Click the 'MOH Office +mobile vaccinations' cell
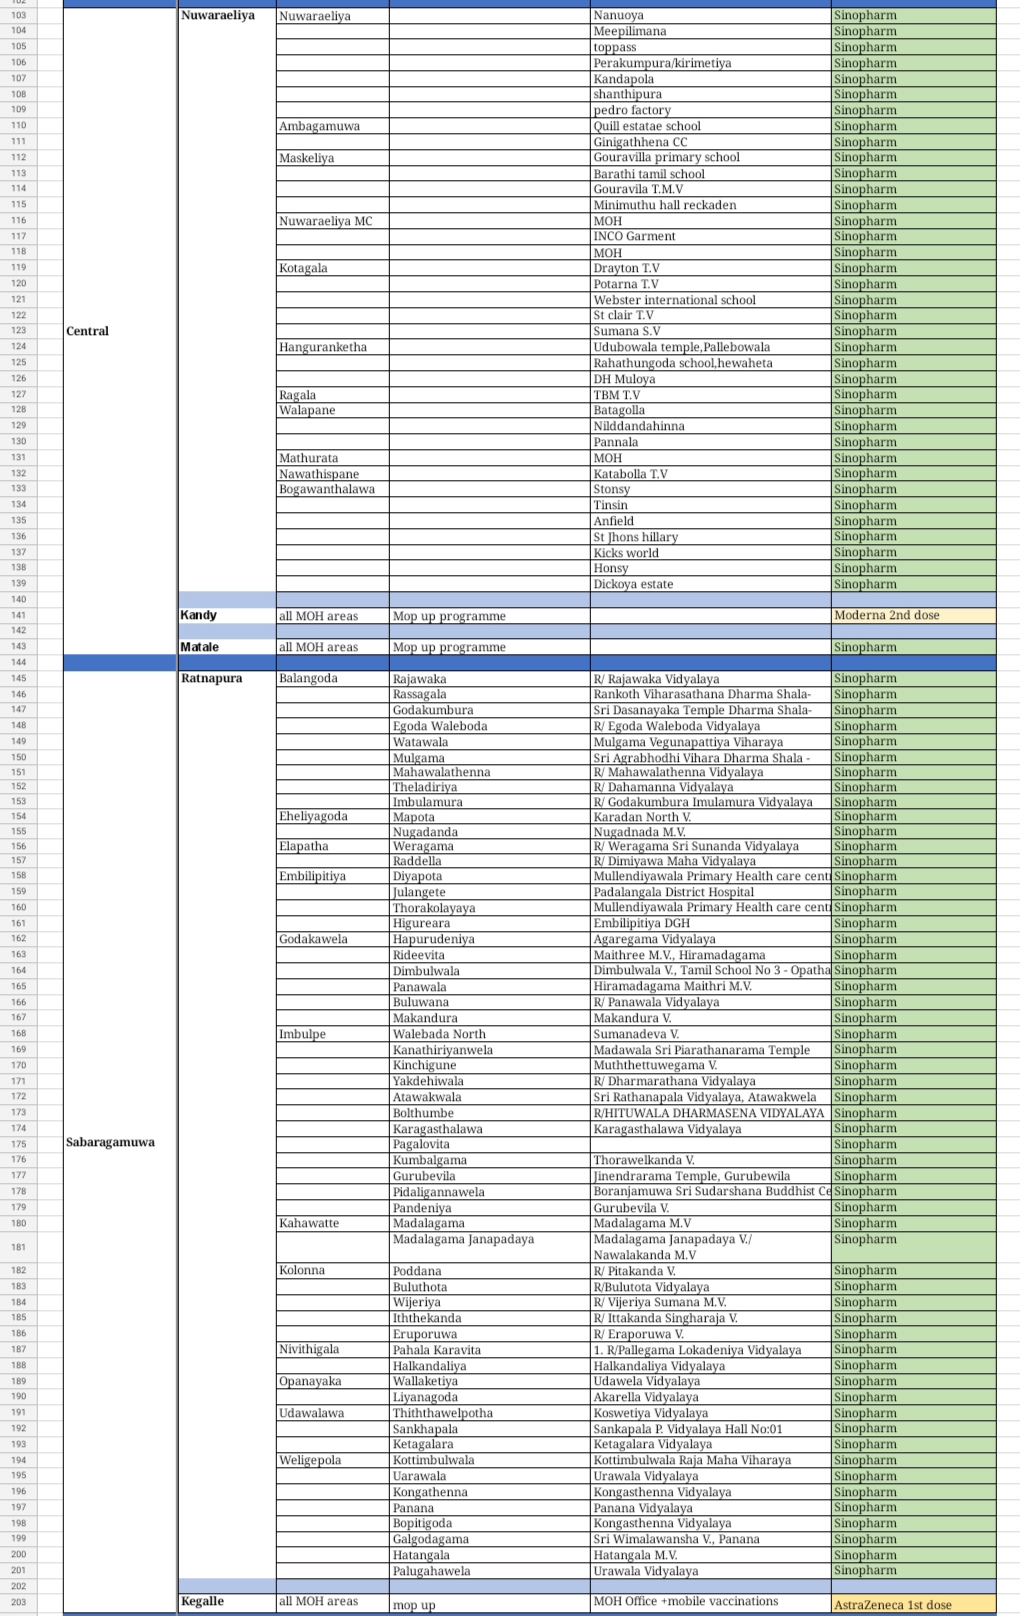1020x1616 pixels. [x=710, y=1602]
